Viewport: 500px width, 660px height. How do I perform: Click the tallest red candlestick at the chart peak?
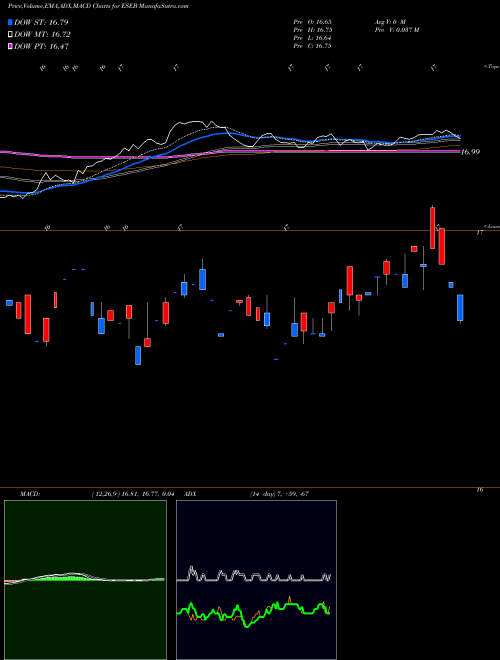click(432, 228)
